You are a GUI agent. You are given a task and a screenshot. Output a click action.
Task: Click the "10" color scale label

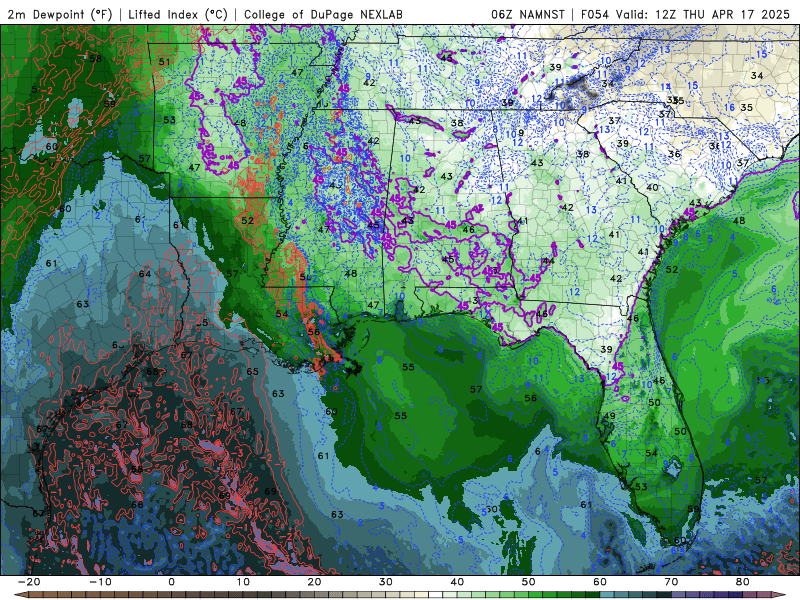243,582
